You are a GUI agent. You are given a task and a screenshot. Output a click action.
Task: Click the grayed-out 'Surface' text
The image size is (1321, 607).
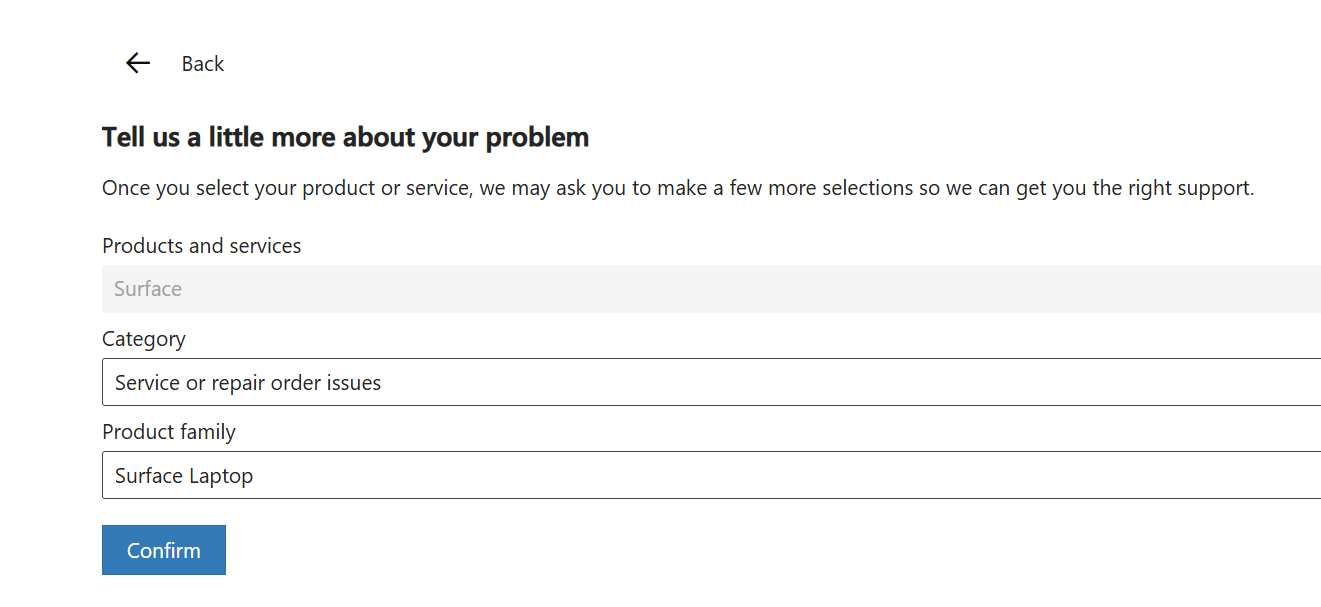(x=148, y=289)
